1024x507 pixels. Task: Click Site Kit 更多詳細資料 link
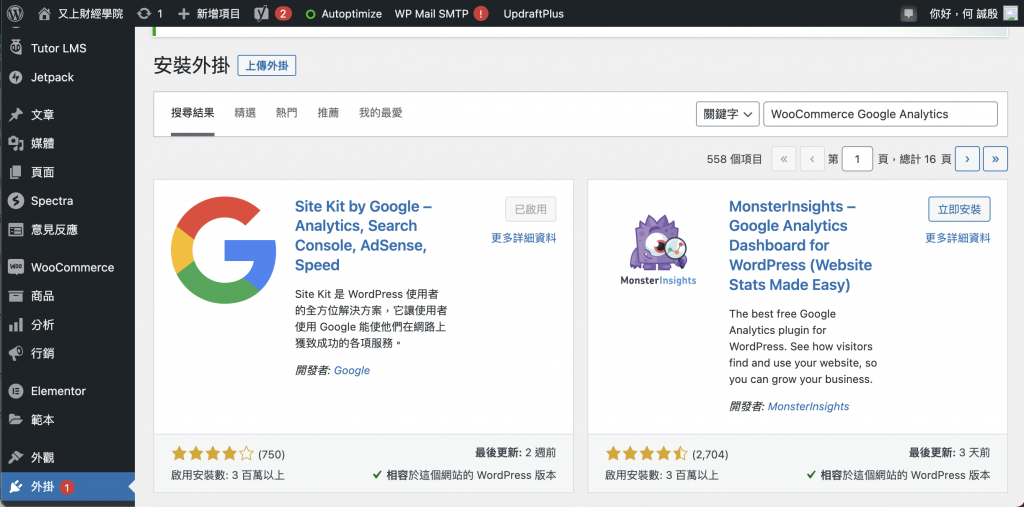[x=524, y=238]
